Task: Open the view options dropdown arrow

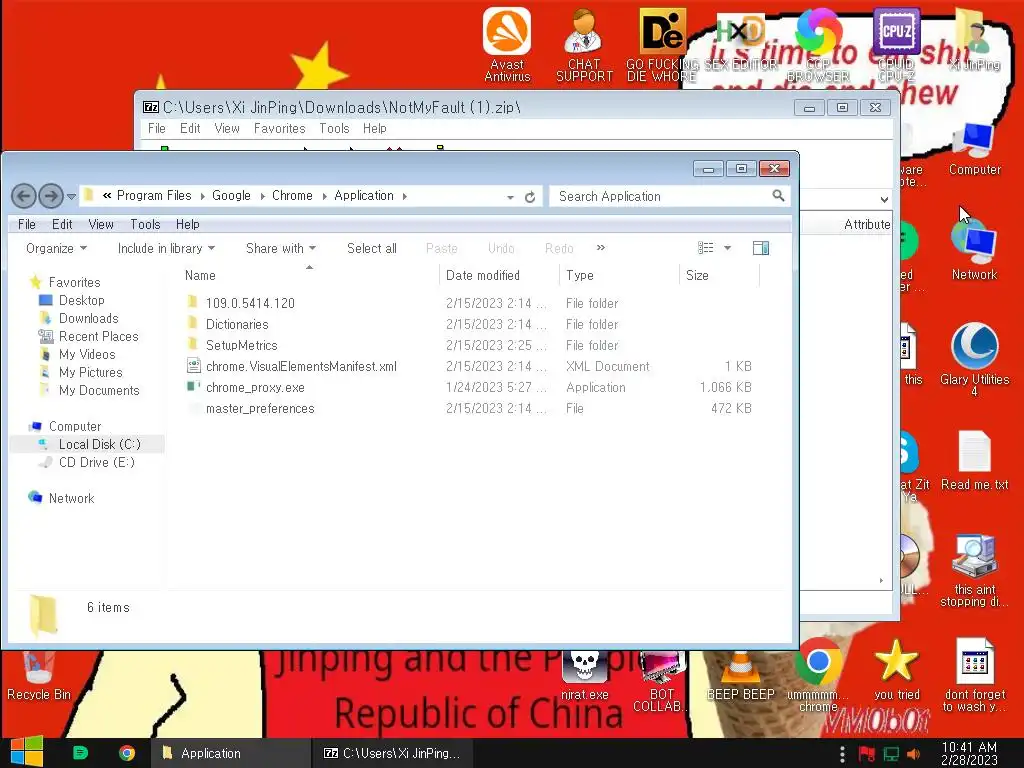Action: point(728,248)
